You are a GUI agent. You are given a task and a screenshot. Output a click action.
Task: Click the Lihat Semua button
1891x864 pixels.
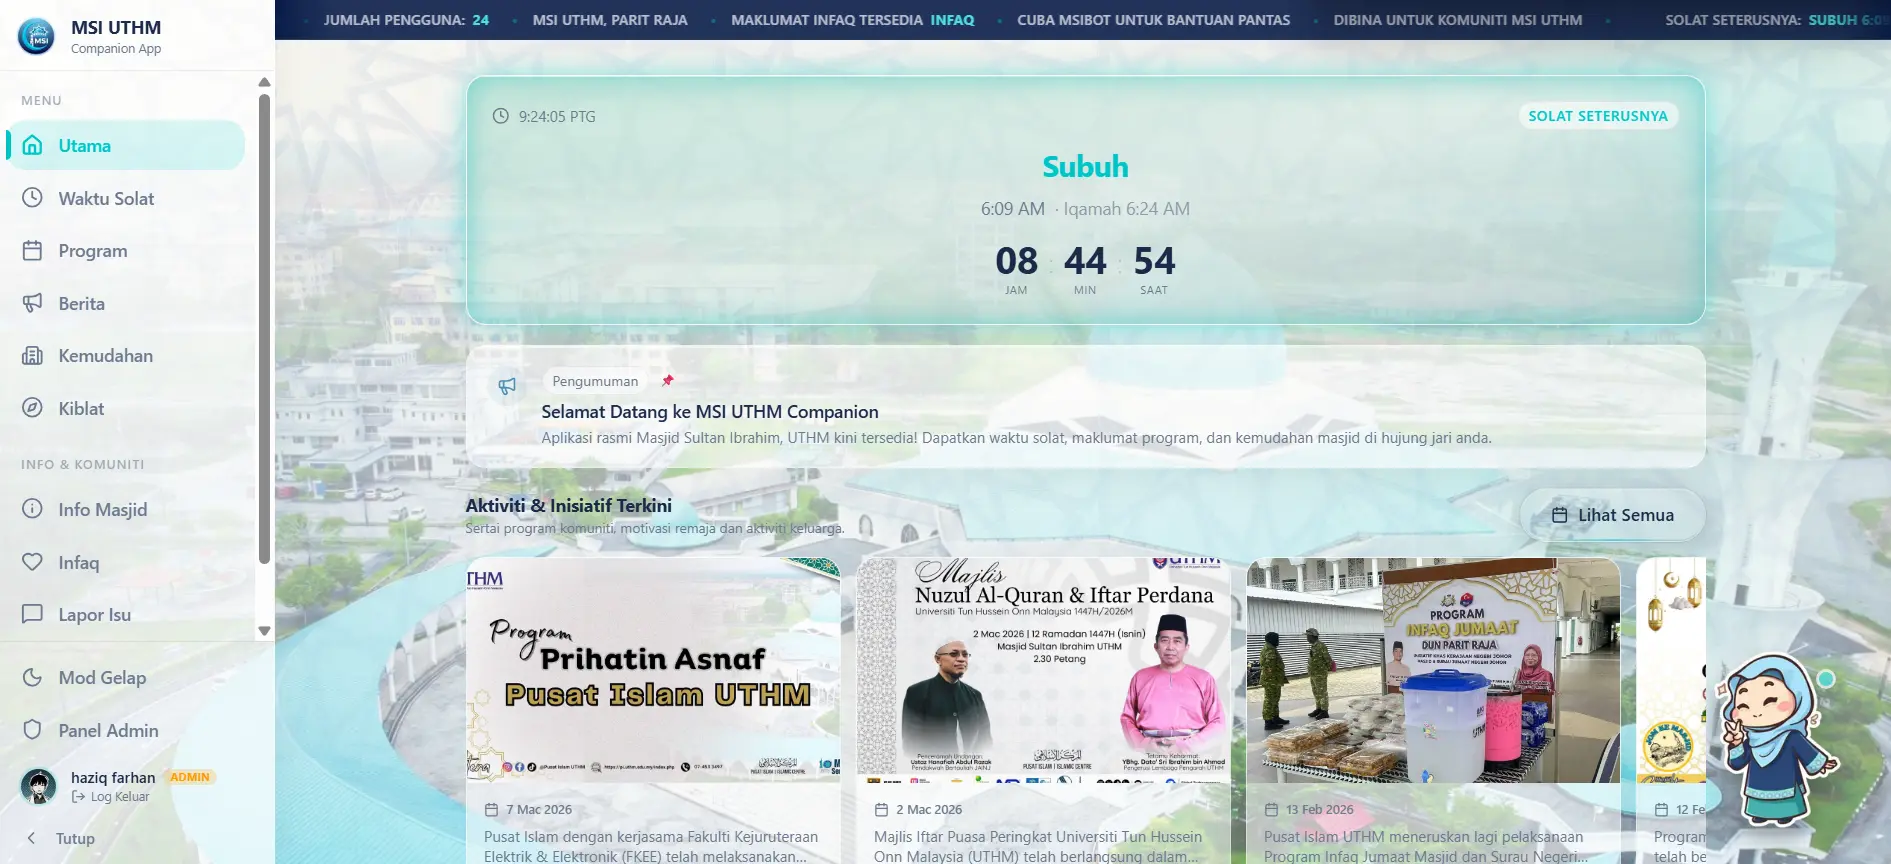click(x=1612, y=515)
